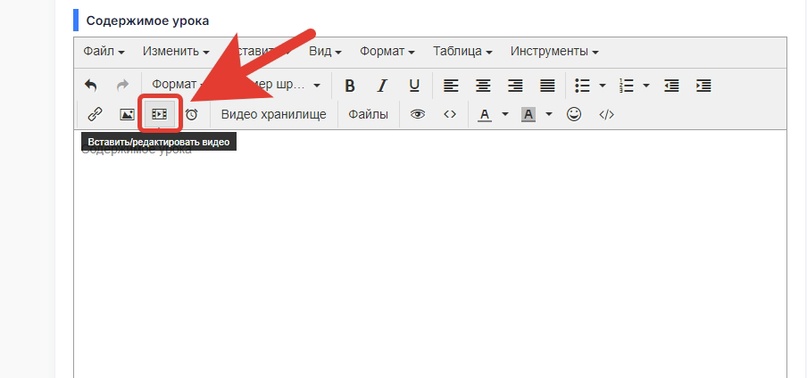
Task: Align text right
Action: (x=515, y=85)
